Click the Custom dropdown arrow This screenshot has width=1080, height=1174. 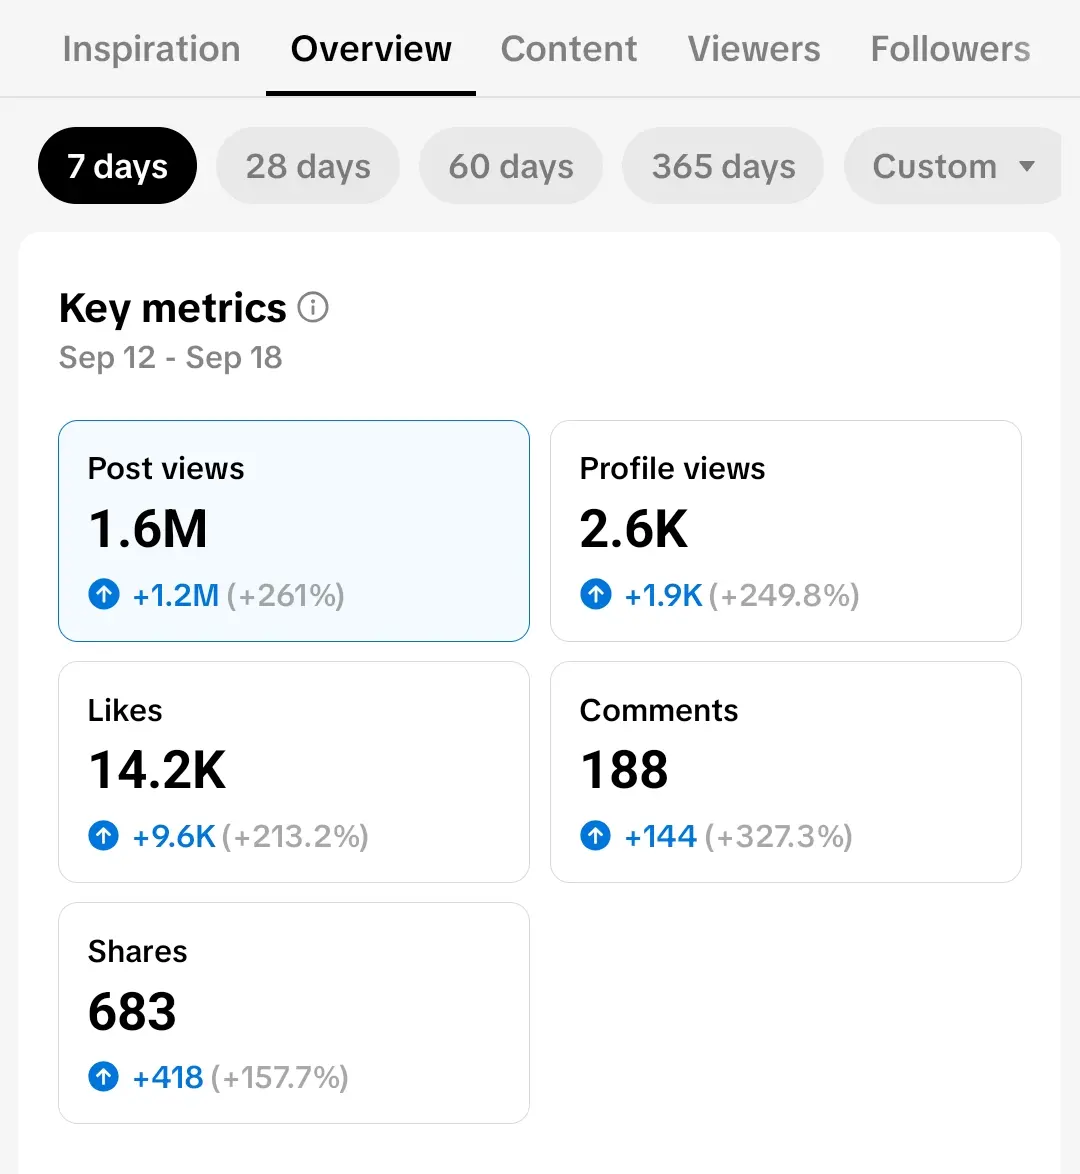pyautogui.click(x=1027, y=166)
